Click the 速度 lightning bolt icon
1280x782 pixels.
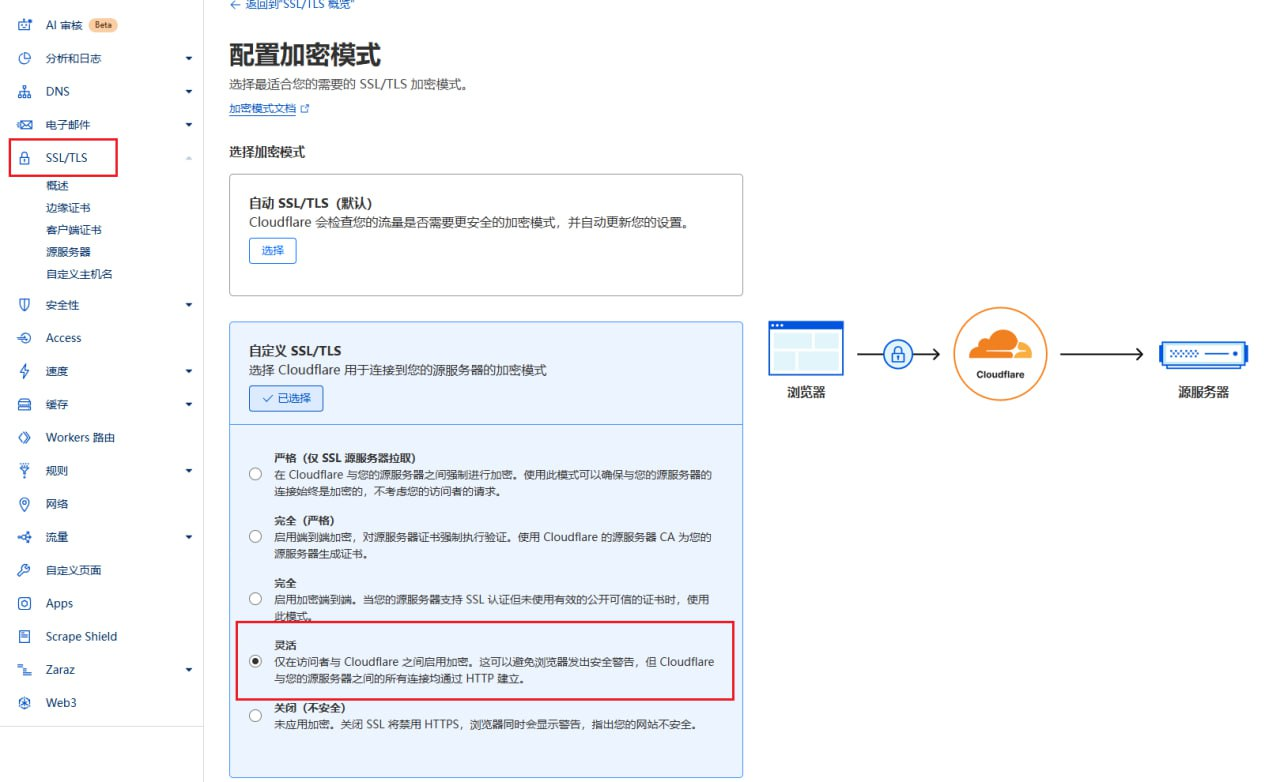(25, 371)
